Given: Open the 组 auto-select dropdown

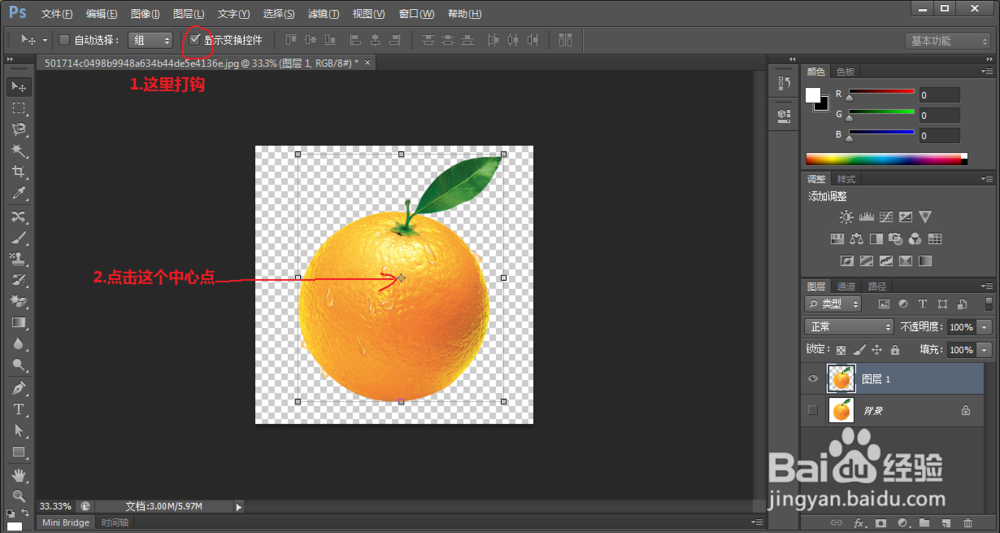Looking at the screenshot, I should tap(151, 40).
